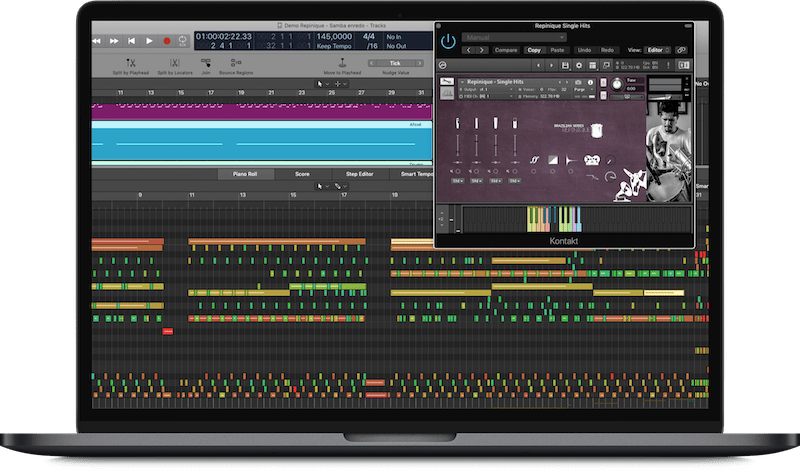Click the Fast Forward transport button
The image size is (800, 471).
pyautogui.click(x=114, y=41)
